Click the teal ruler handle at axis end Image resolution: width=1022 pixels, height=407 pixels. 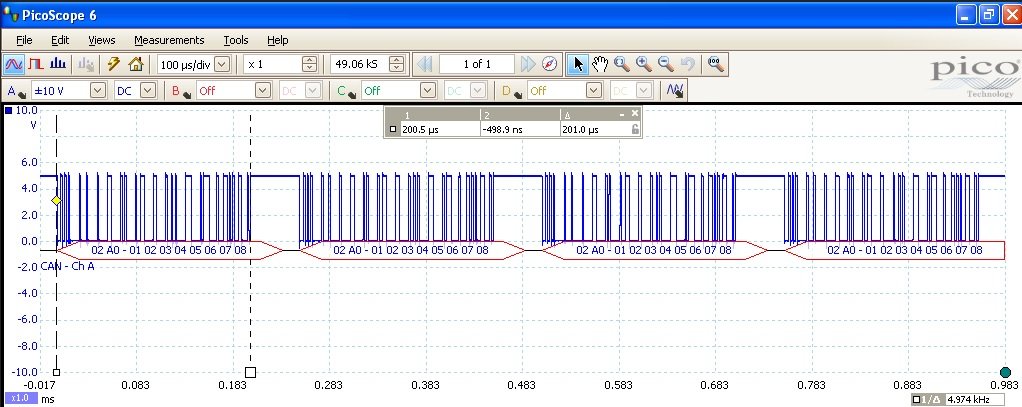coord(1005,372)
